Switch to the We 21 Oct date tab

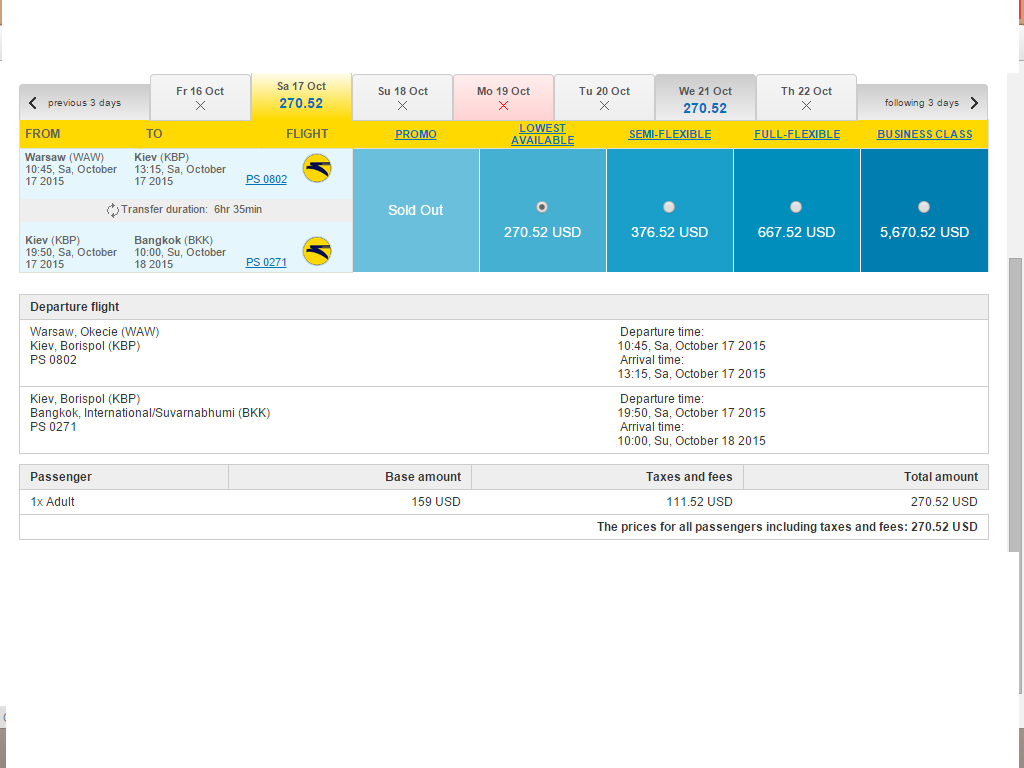point(705,98)
